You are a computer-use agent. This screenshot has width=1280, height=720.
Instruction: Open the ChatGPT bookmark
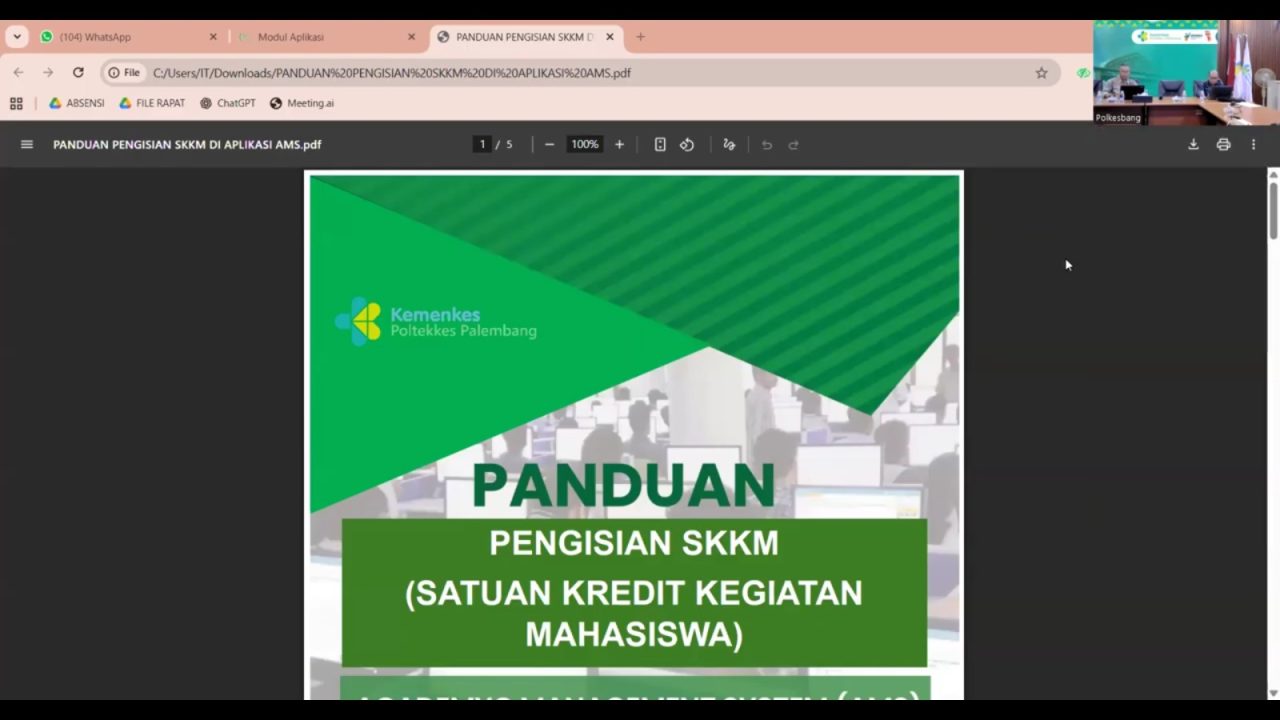[x=228, y=103]
